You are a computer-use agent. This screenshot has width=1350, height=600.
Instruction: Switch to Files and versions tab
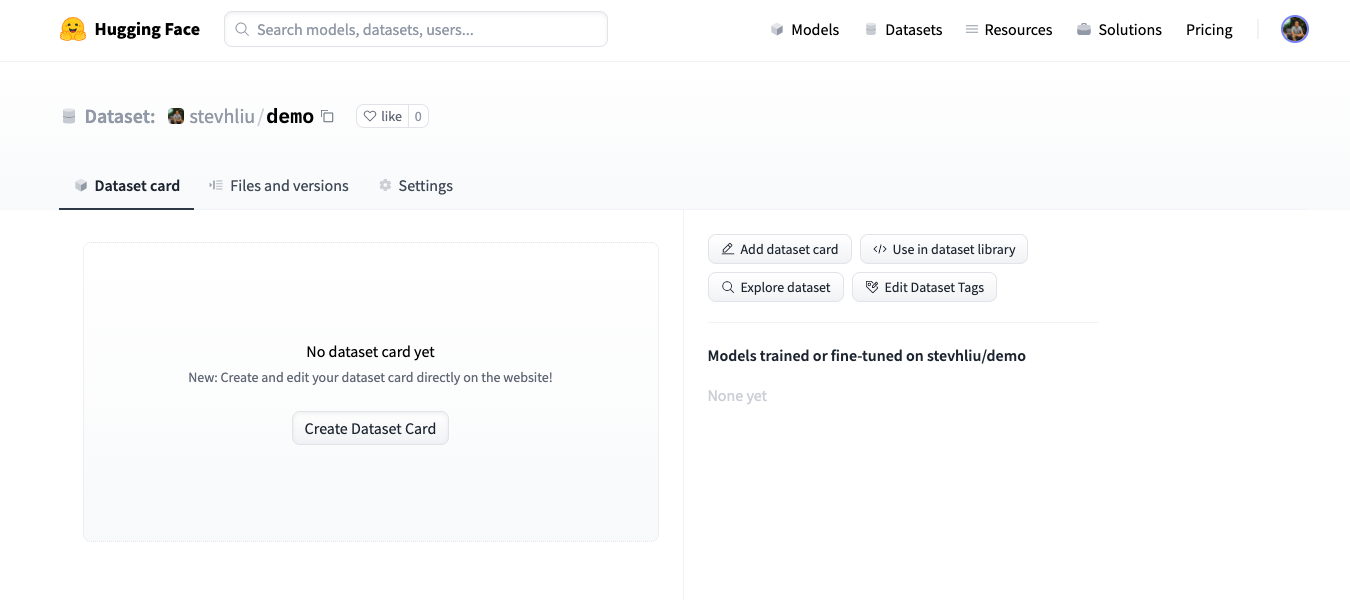click(279, 186)
